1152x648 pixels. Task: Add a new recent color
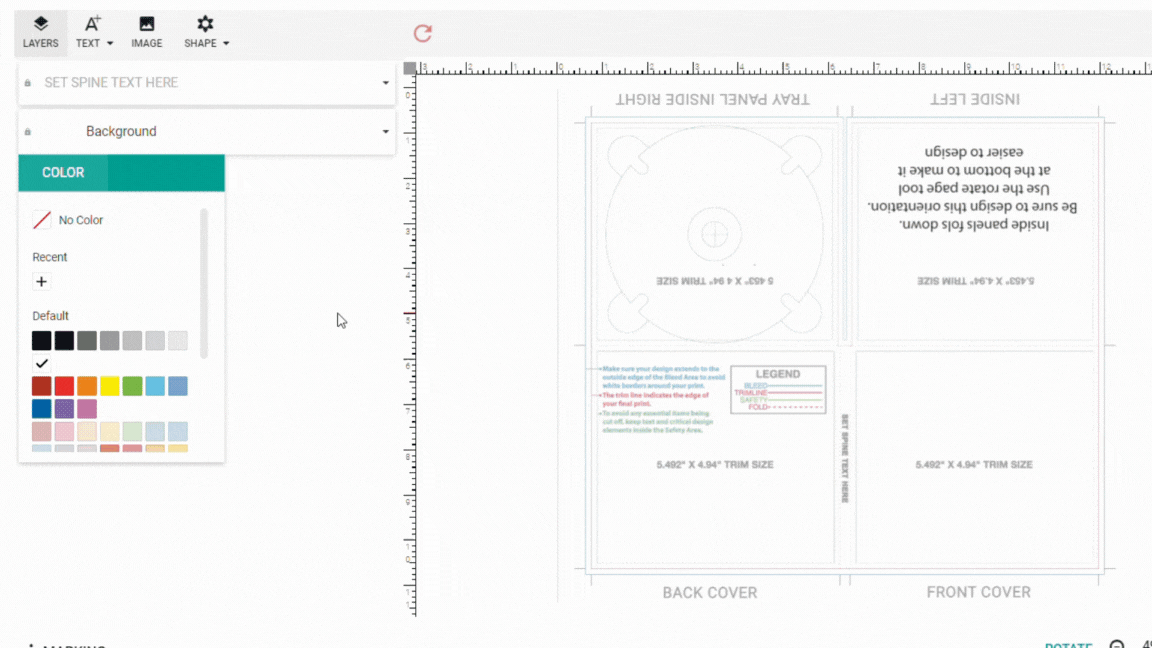tap(41, 282)
